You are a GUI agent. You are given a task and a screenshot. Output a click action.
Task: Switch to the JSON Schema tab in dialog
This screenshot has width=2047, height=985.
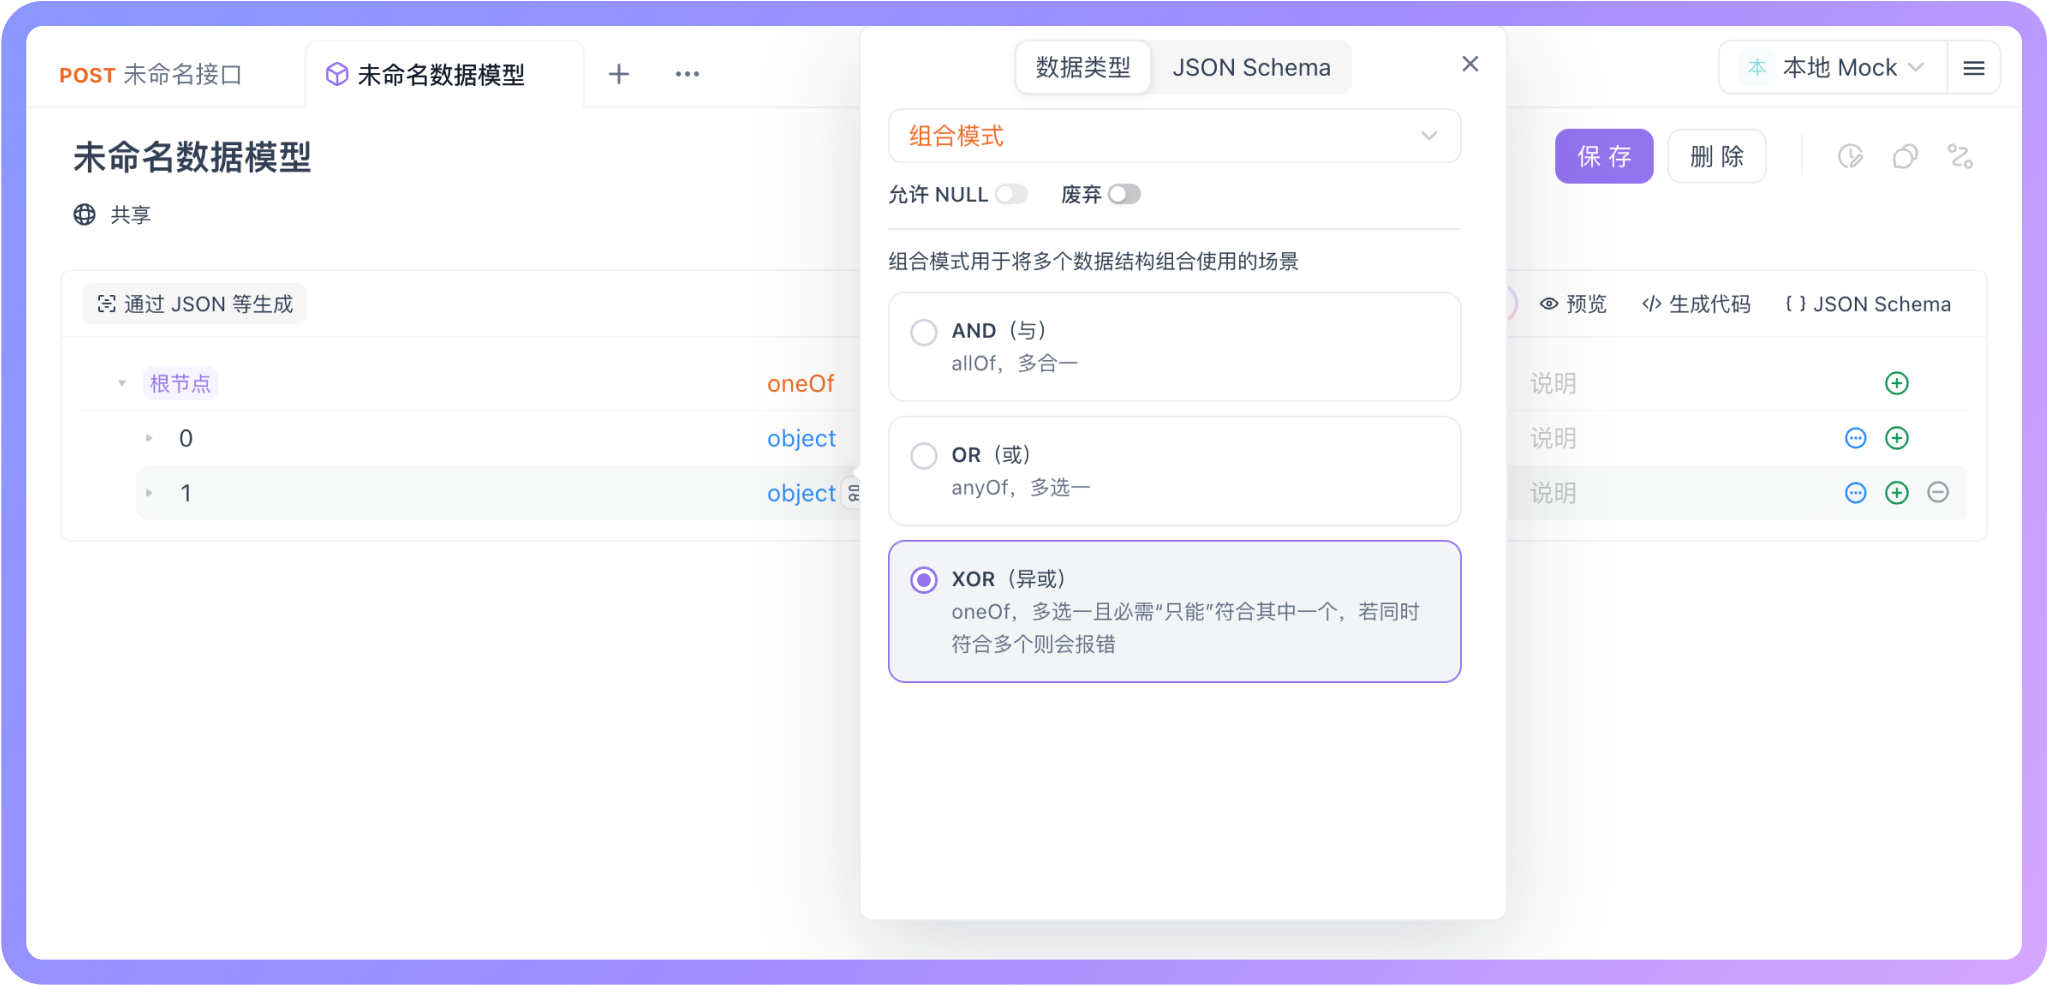pyautogui.click(x=1251, y=67)
